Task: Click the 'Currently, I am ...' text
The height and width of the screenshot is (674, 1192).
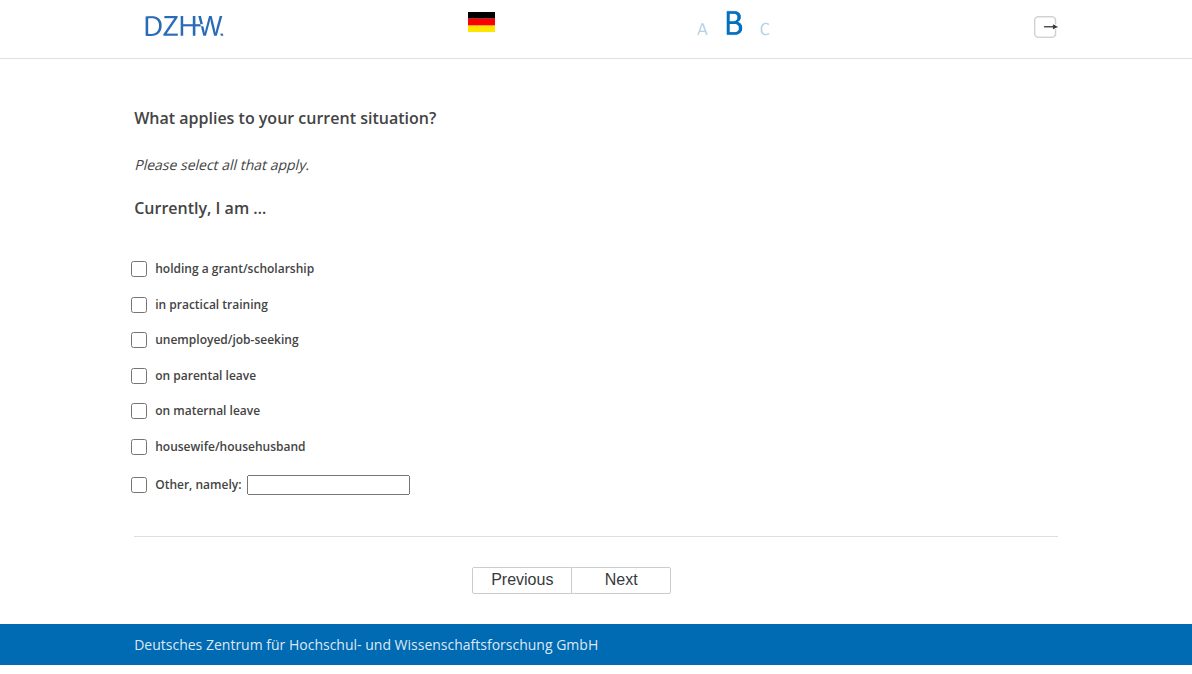Action: [x=200, y=208]
